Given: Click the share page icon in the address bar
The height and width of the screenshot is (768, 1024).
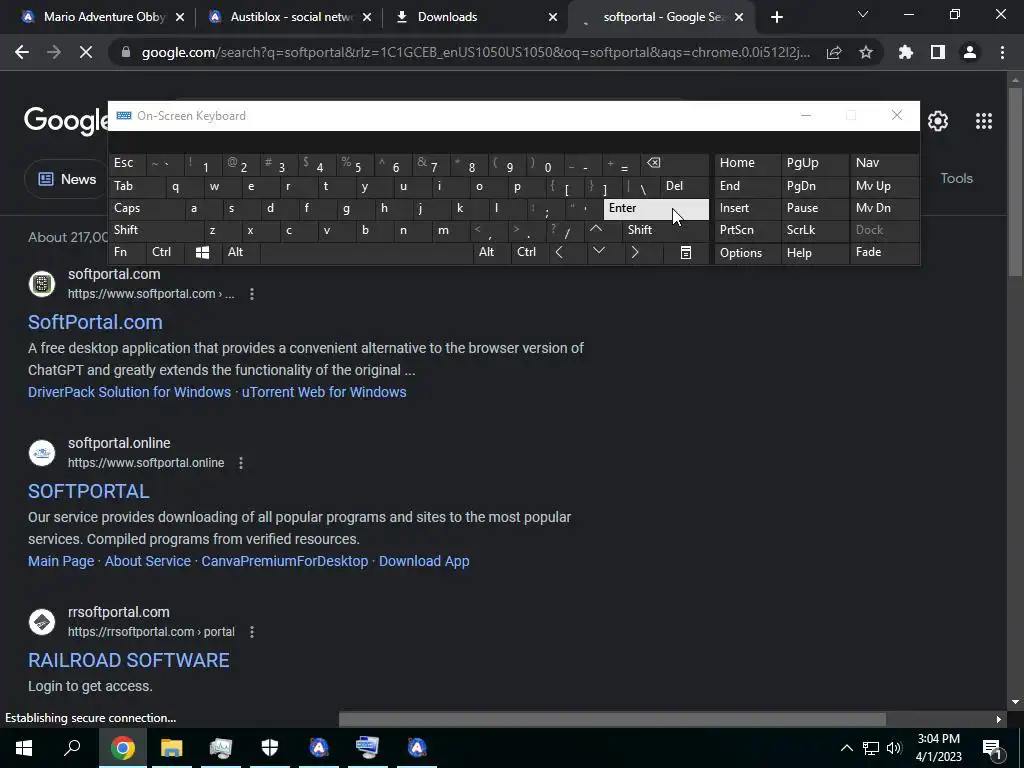Looking at the screenshot, I should [834, 52].
